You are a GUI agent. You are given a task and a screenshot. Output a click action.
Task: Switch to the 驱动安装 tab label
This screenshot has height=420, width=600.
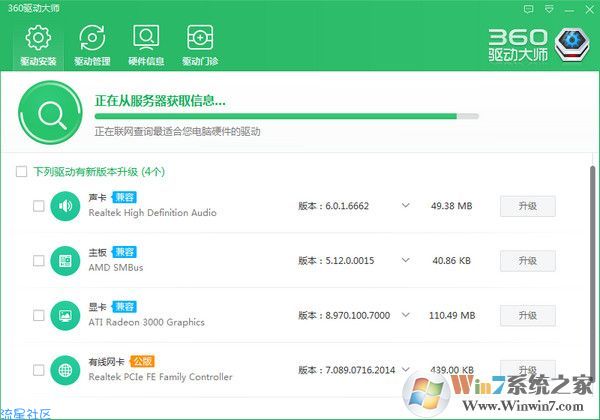(x=38, y=61)
